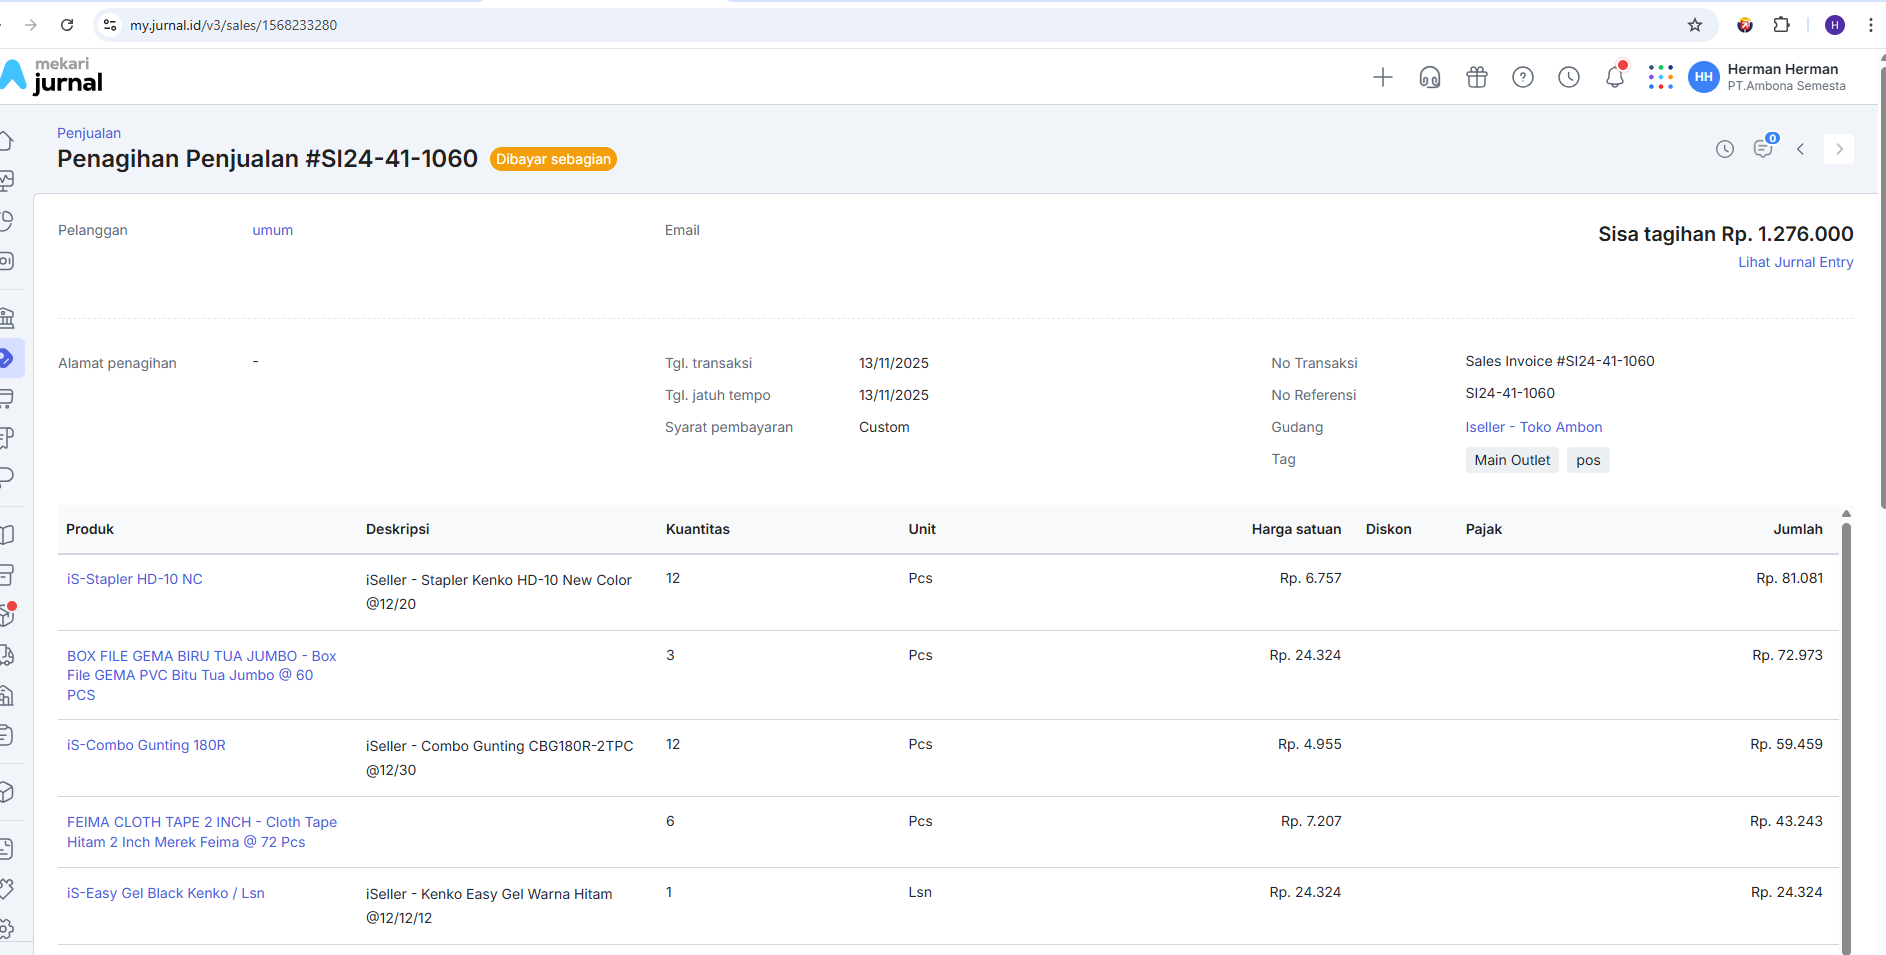Open the comments icon with badge
This screenshot has width=1886, height=955.
(1762, 149)
